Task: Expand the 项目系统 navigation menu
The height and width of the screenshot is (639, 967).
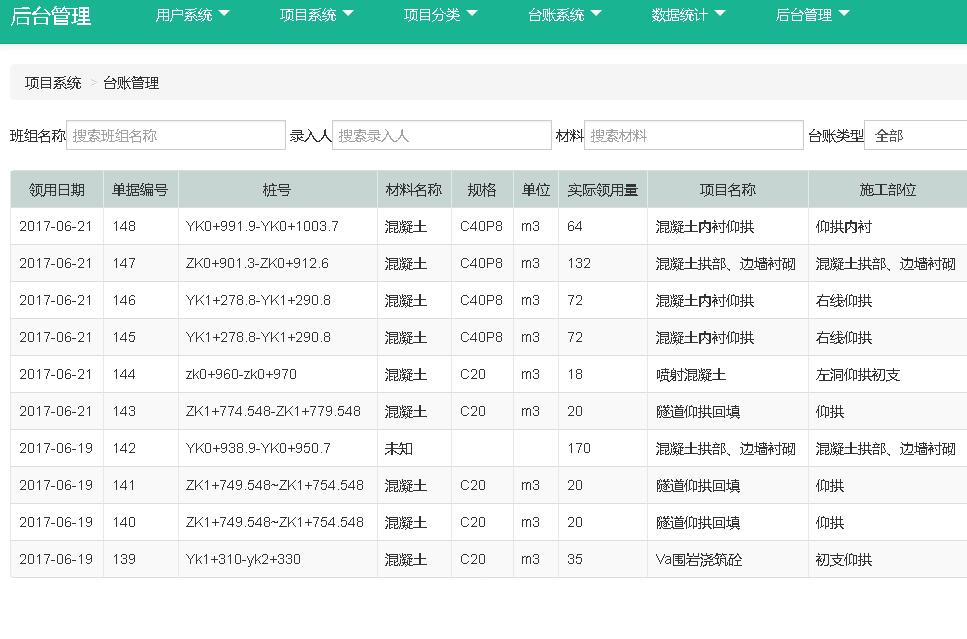Action: coord(316,15)
